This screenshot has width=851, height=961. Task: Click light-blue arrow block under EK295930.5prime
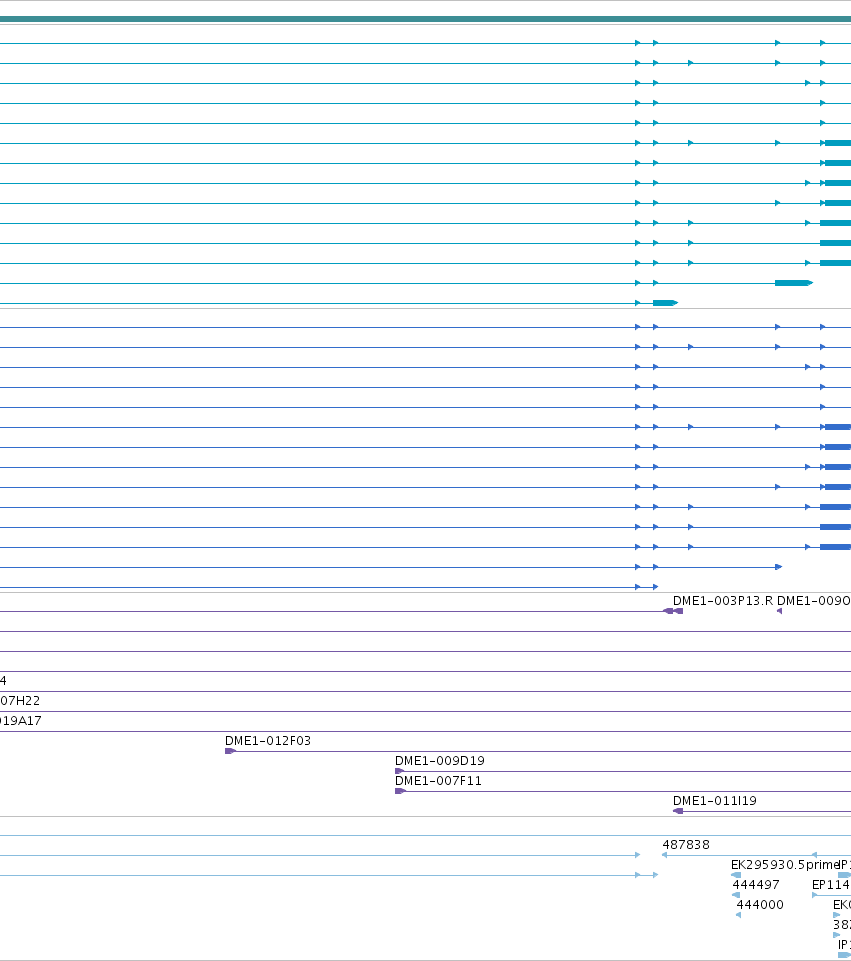point(736,875)
